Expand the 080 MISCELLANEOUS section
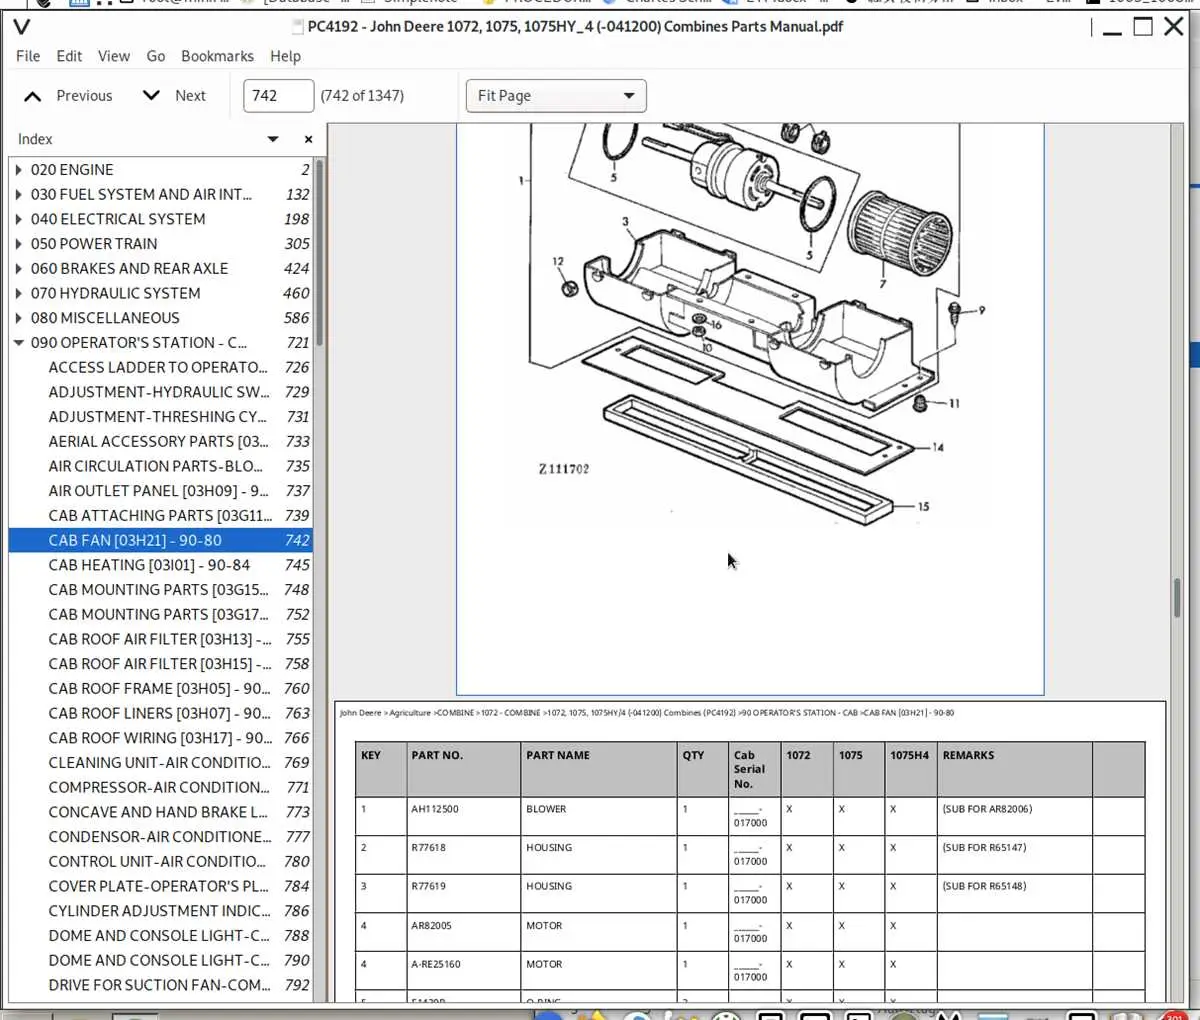 pos(19,318)
